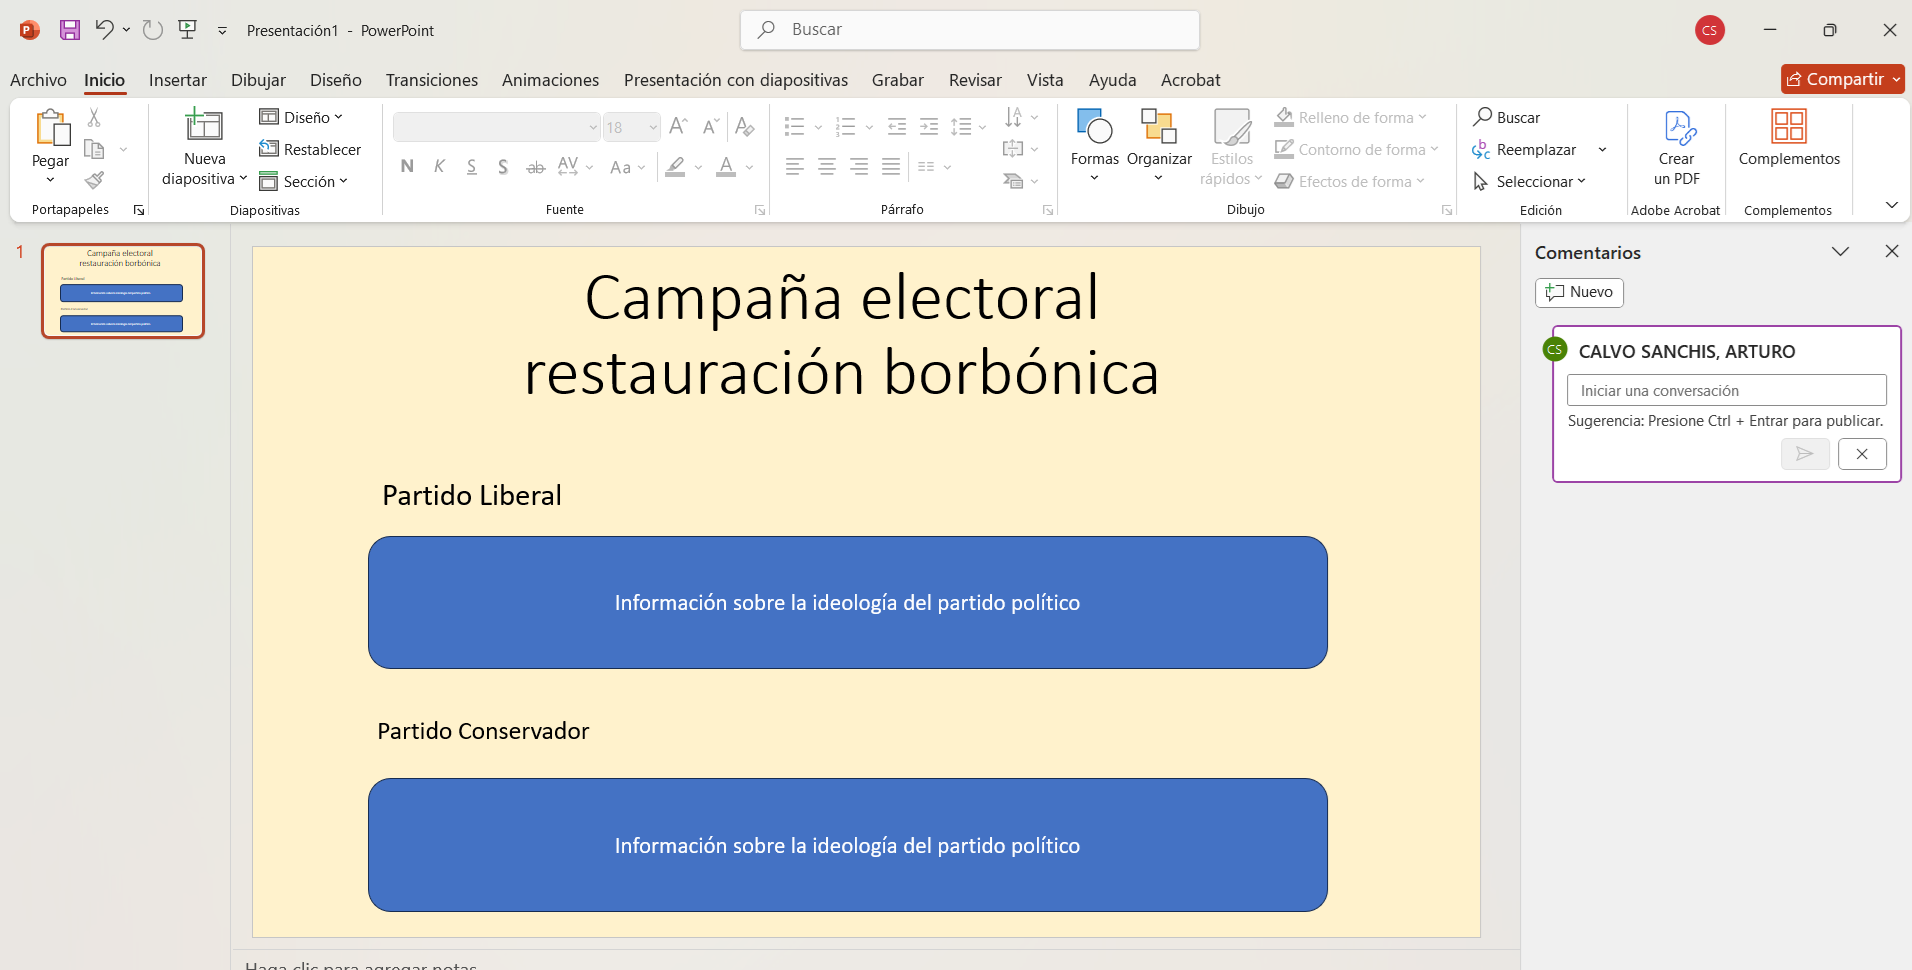Viewport: 1912px width, 970px height.
Task: Click the Nueva diapositiva icon
Action: tap(204, 127)
